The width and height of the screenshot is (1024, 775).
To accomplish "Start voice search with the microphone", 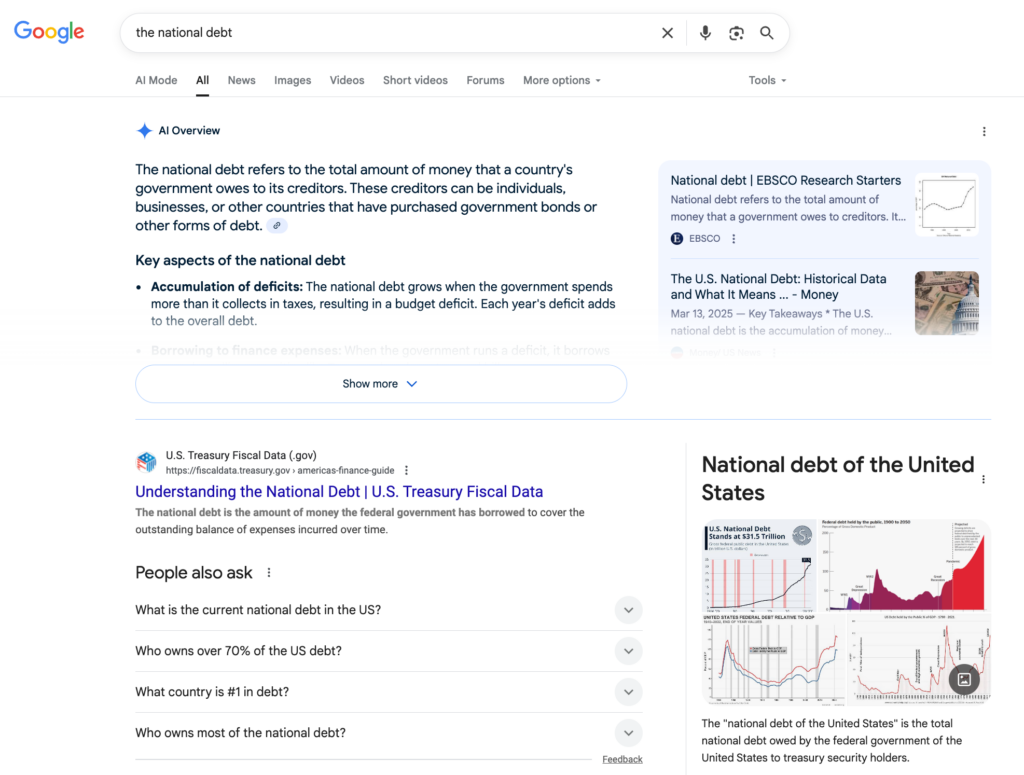I will (x=705, y=33).
